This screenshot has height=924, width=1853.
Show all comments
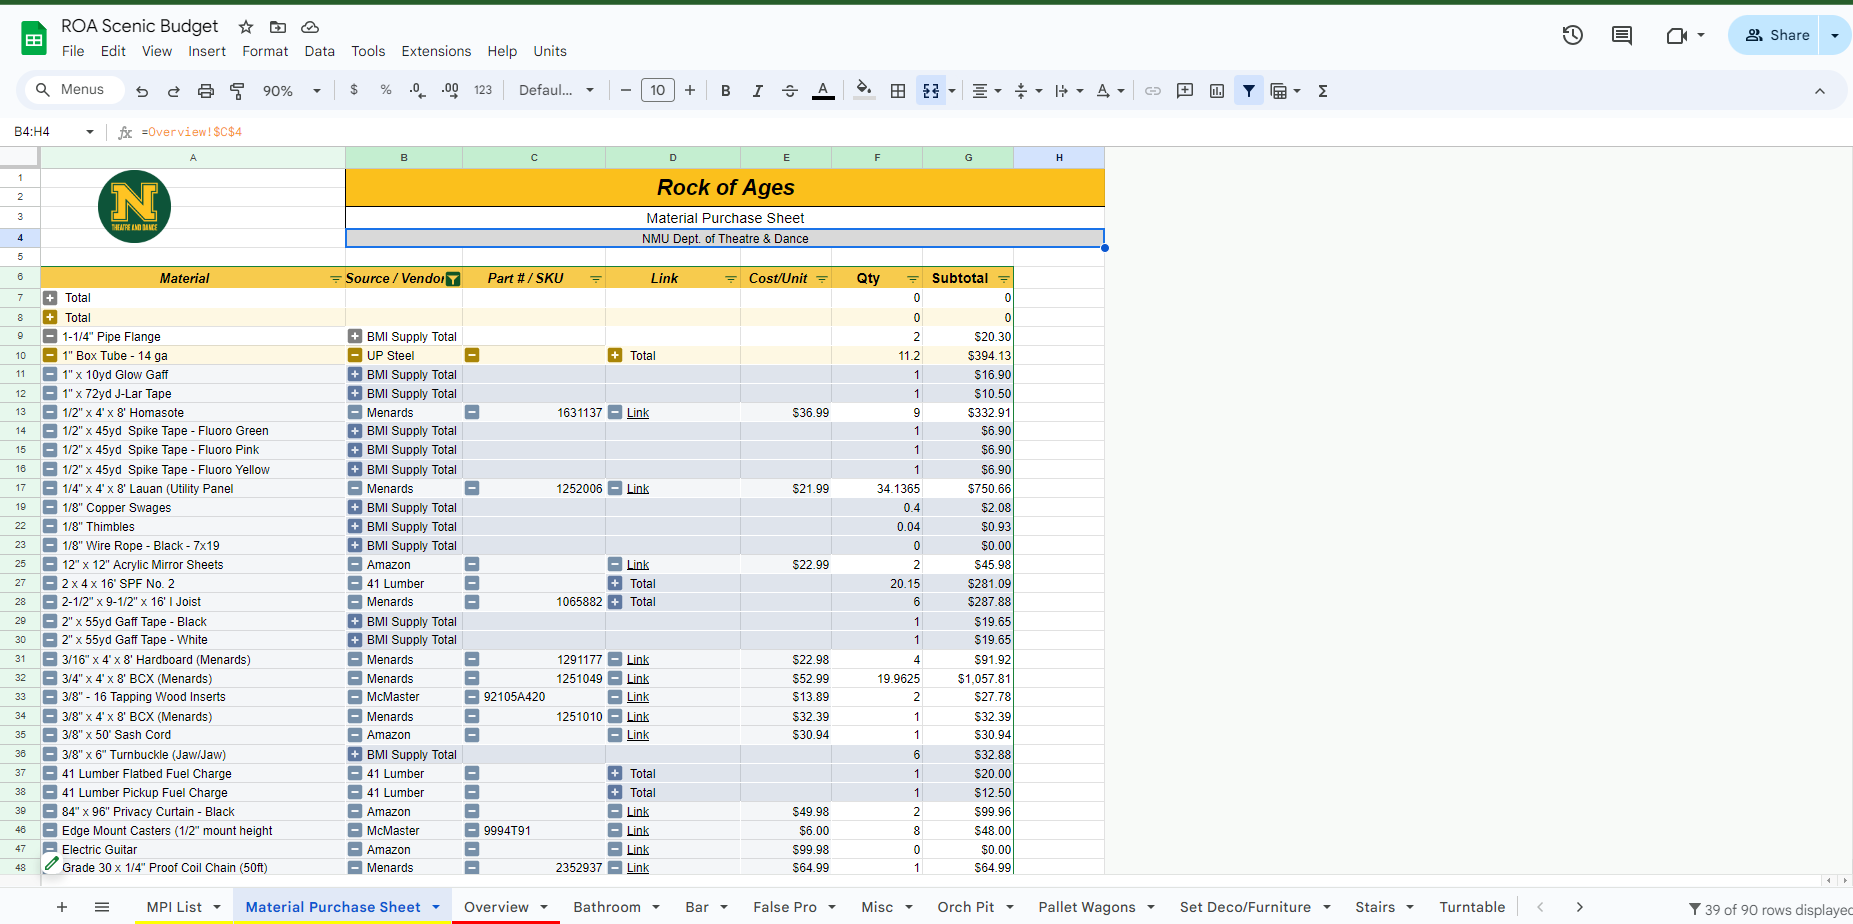pos(1622,35)
